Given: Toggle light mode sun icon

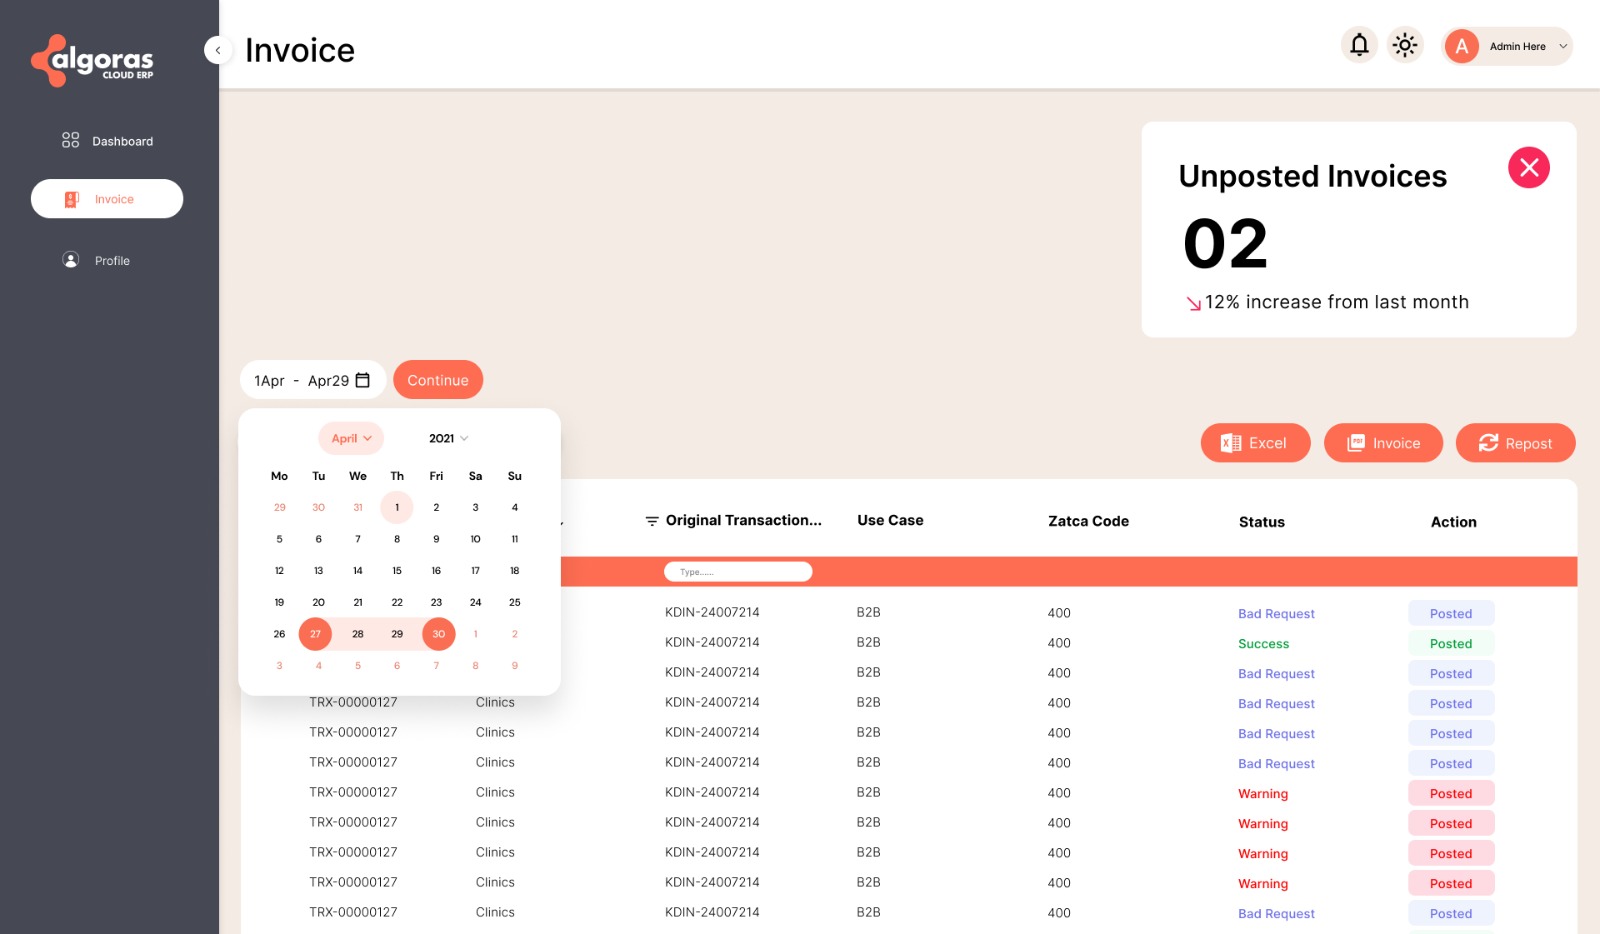Looking at the screenshot, I should pyautogui.click(x=1405, y=45).
